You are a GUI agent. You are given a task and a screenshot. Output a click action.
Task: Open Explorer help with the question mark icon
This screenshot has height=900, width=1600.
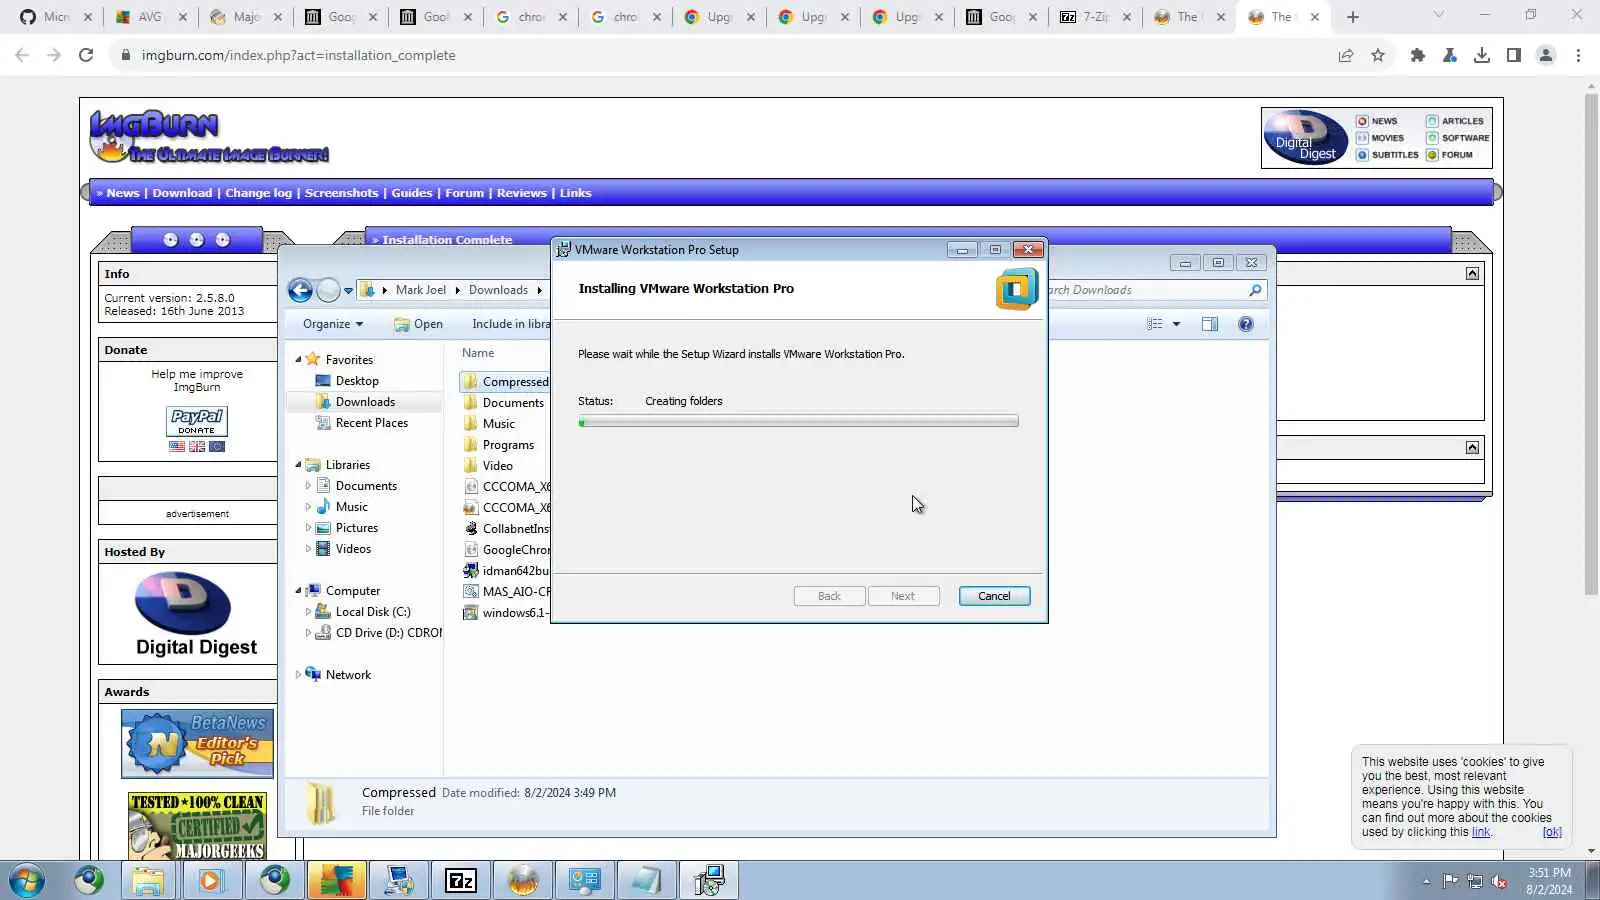click(x=1246, y=324)
